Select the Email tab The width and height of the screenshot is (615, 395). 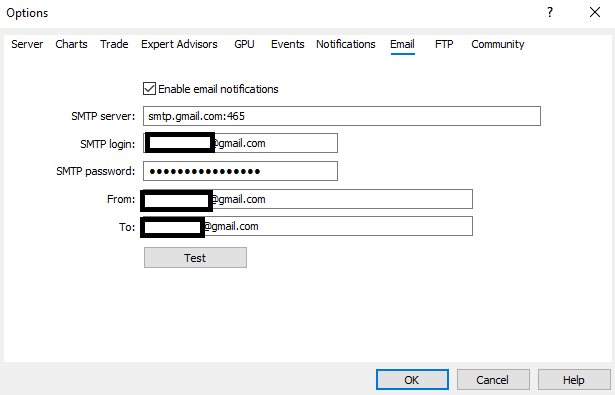tap(402, 44)
